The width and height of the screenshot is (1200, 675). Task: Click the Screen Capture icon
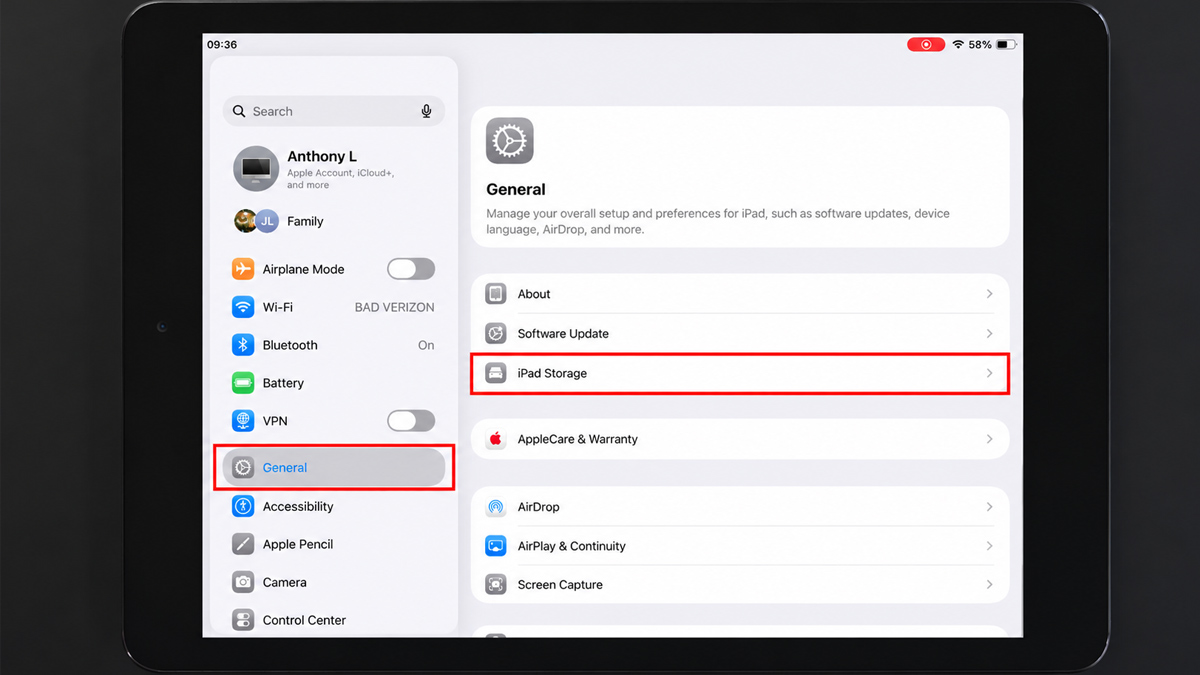(496, 584)
